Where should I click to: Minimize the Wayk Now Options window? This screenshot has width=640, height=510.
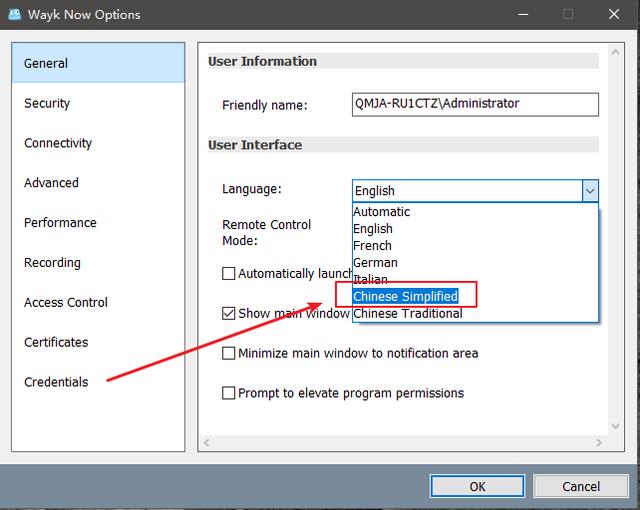click(x=523, y=14)
